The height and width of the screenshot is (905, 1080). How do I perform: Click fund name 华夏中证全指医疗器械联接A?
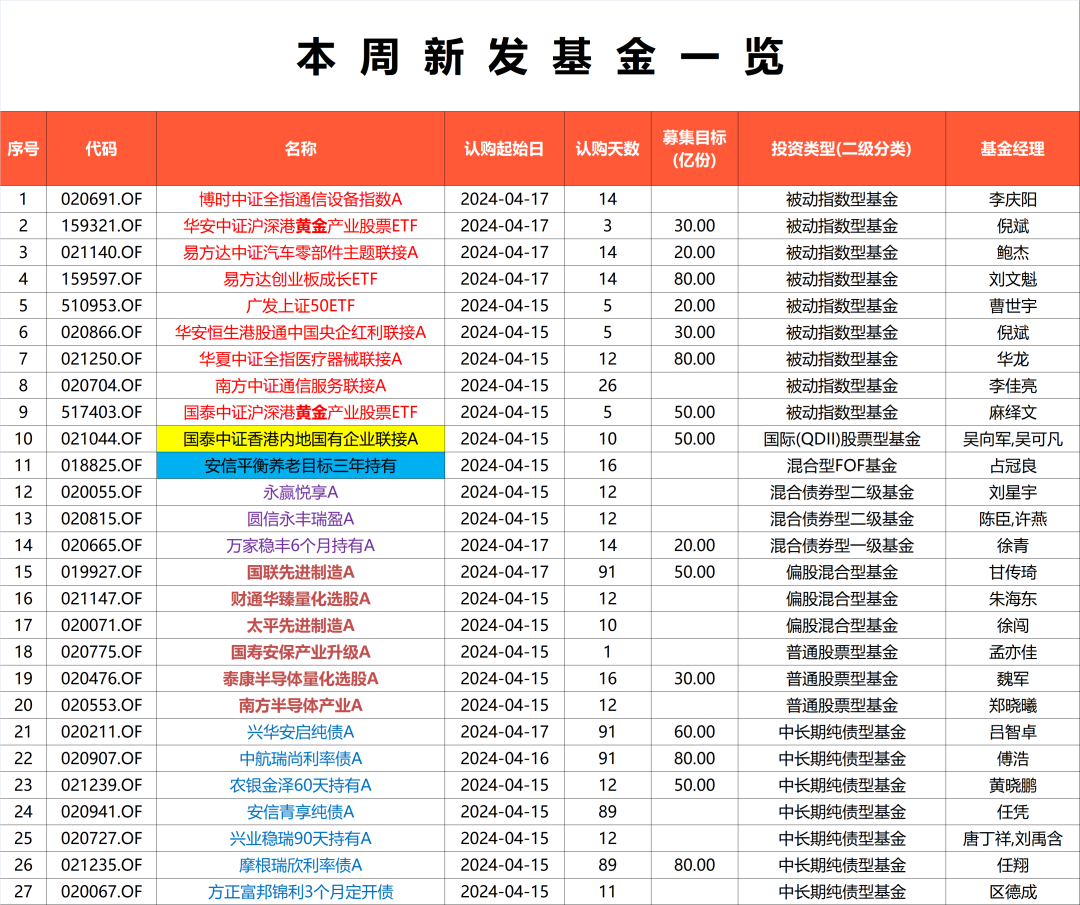300,360
